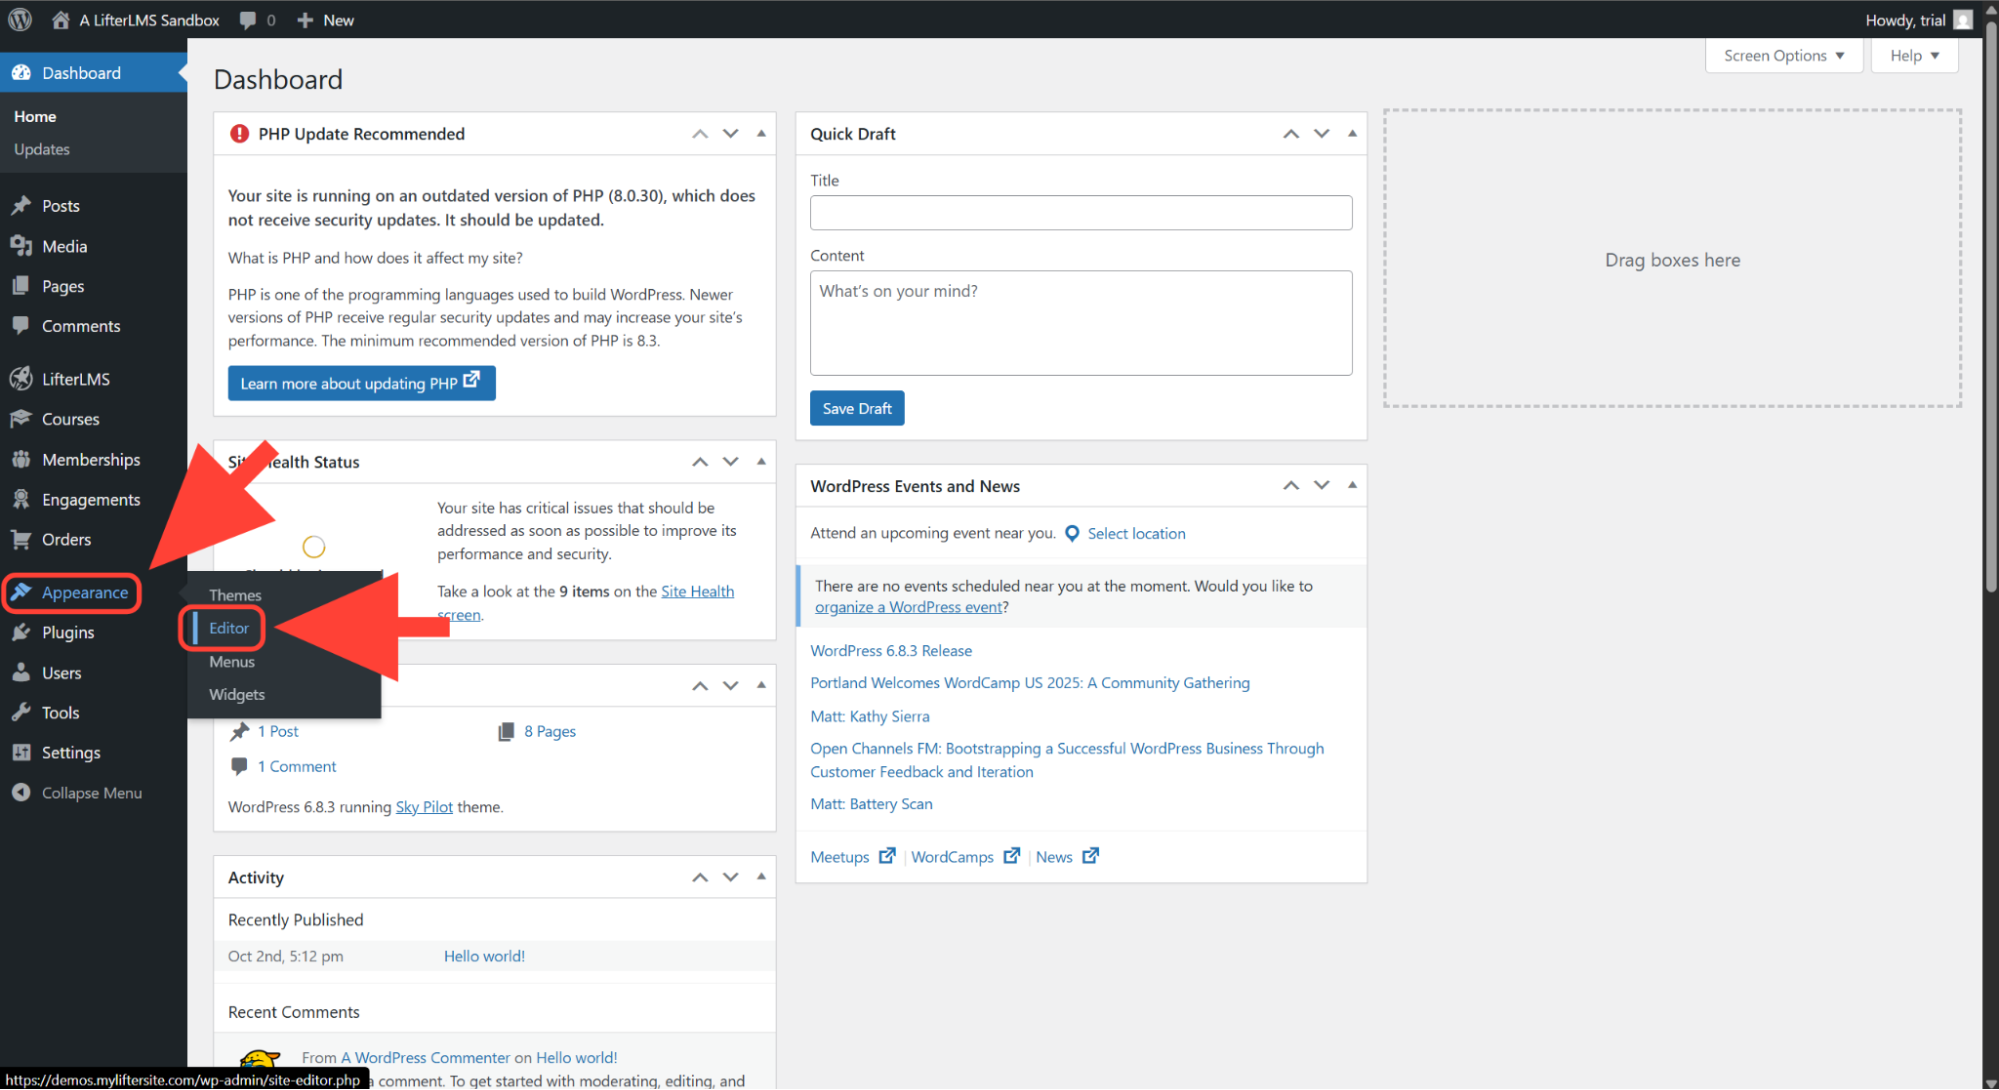Click the Plugins plug icon

coord(21,633)
